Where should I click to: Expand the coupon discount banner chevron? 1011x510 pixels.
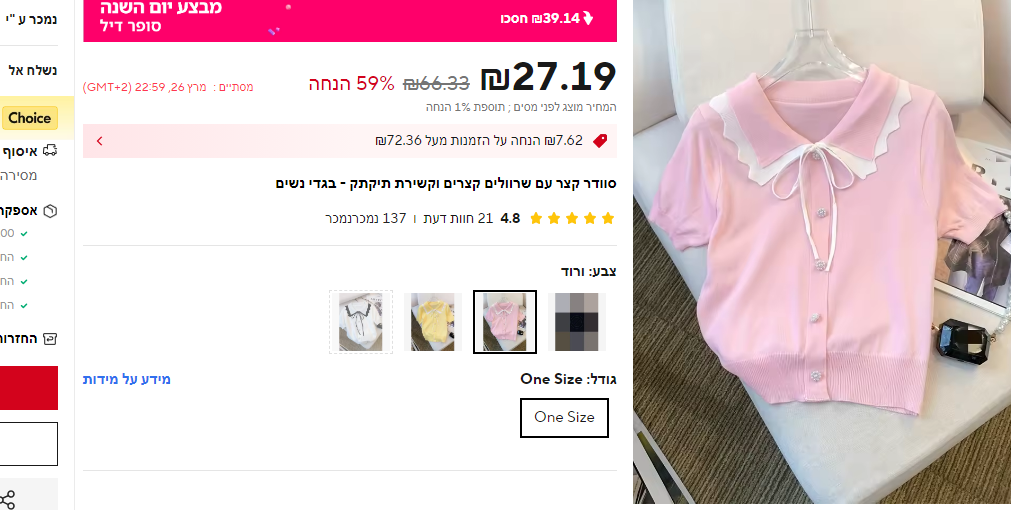[x=99, y=141]
